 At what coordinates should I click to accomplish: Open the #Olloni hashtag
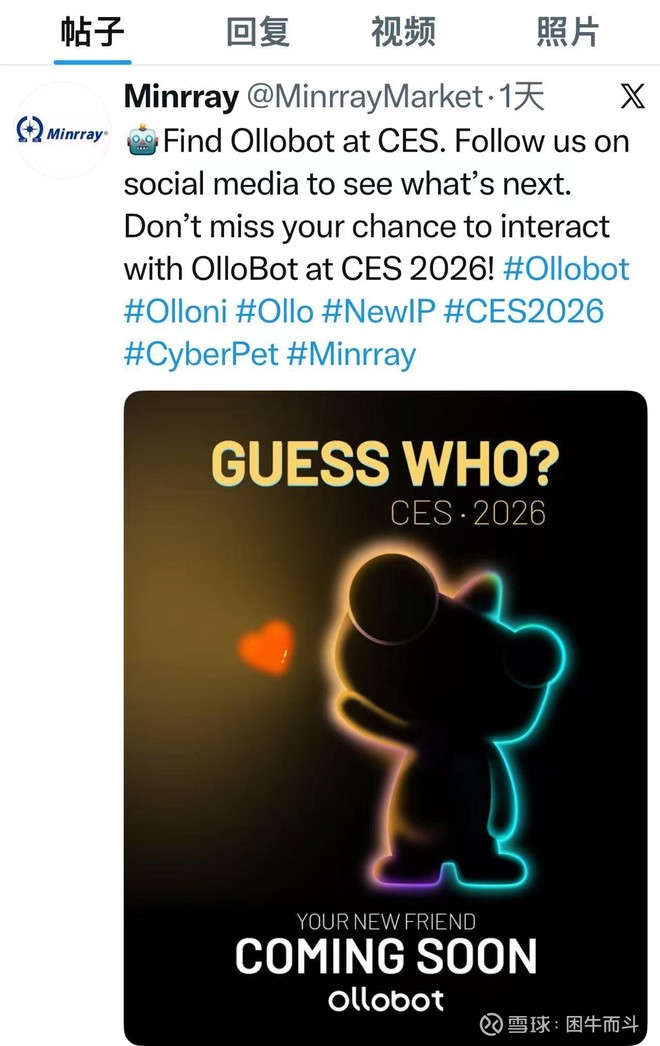click(x=176, y=311)
